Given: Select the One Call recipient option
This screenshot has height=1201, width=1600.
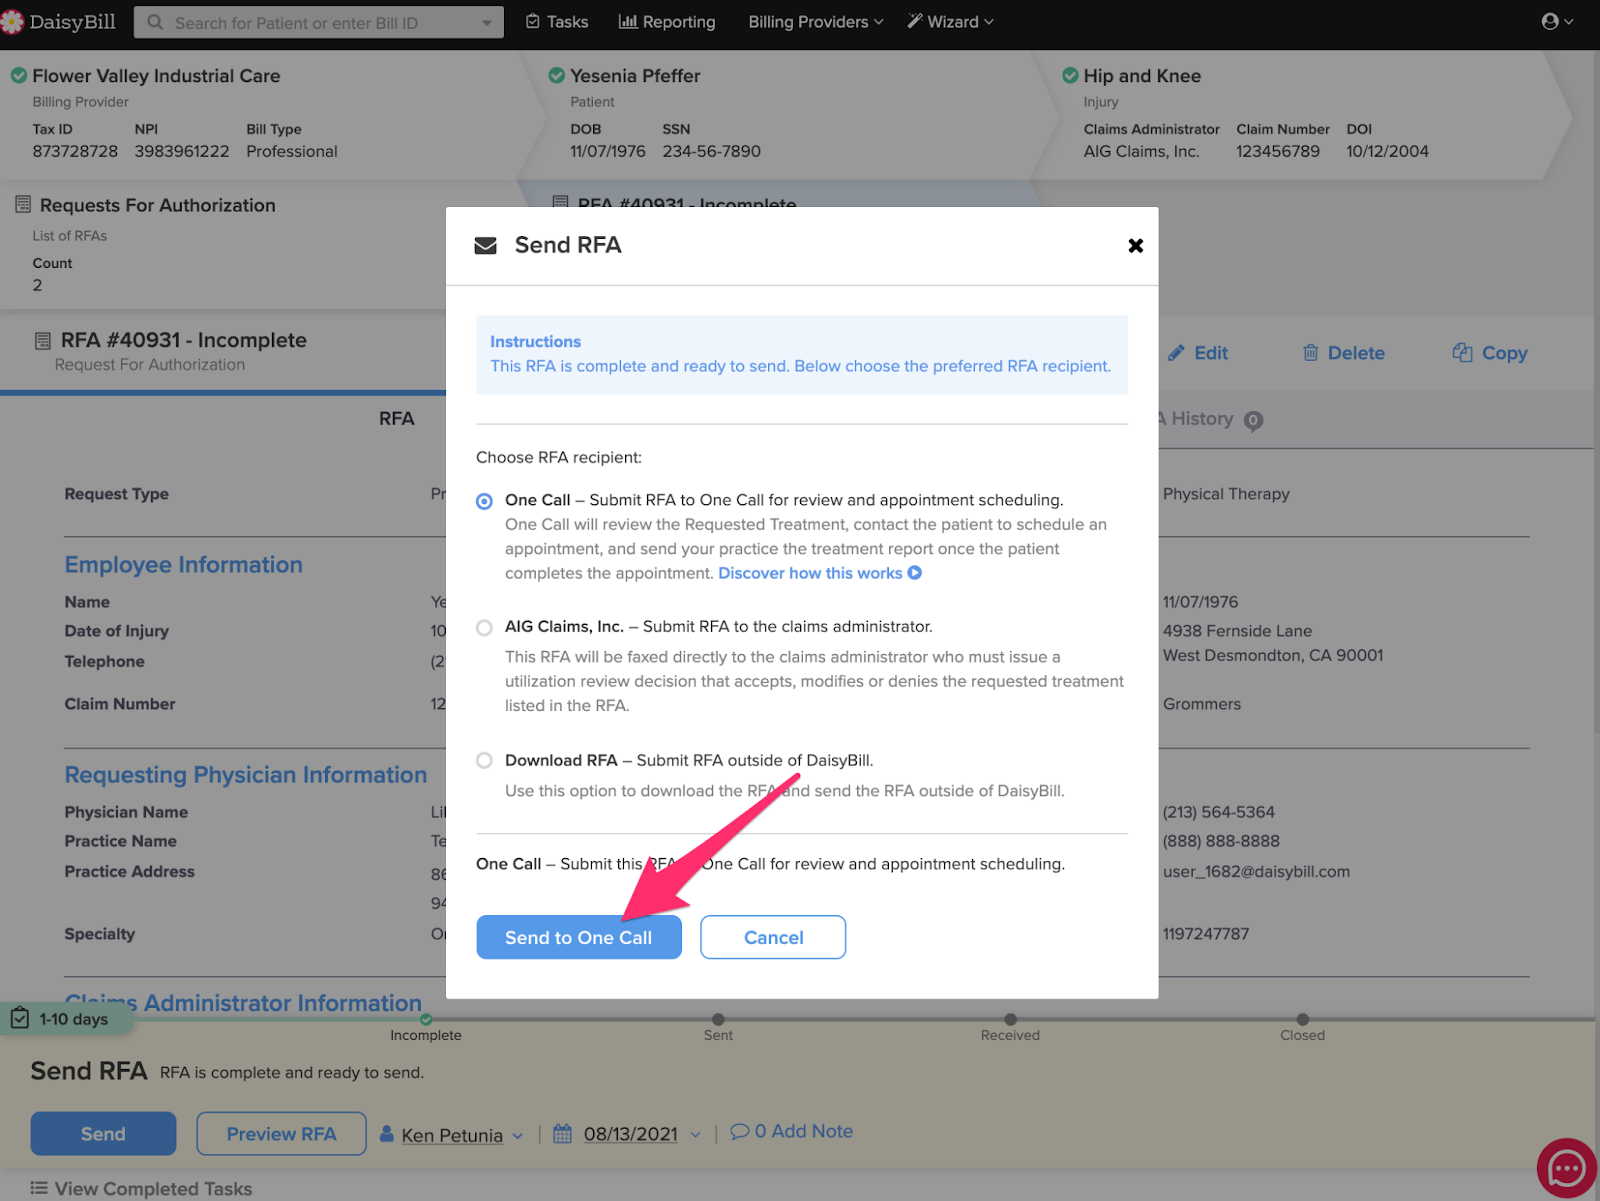Looking at the screenshot, I should click(x=484, y=501).
